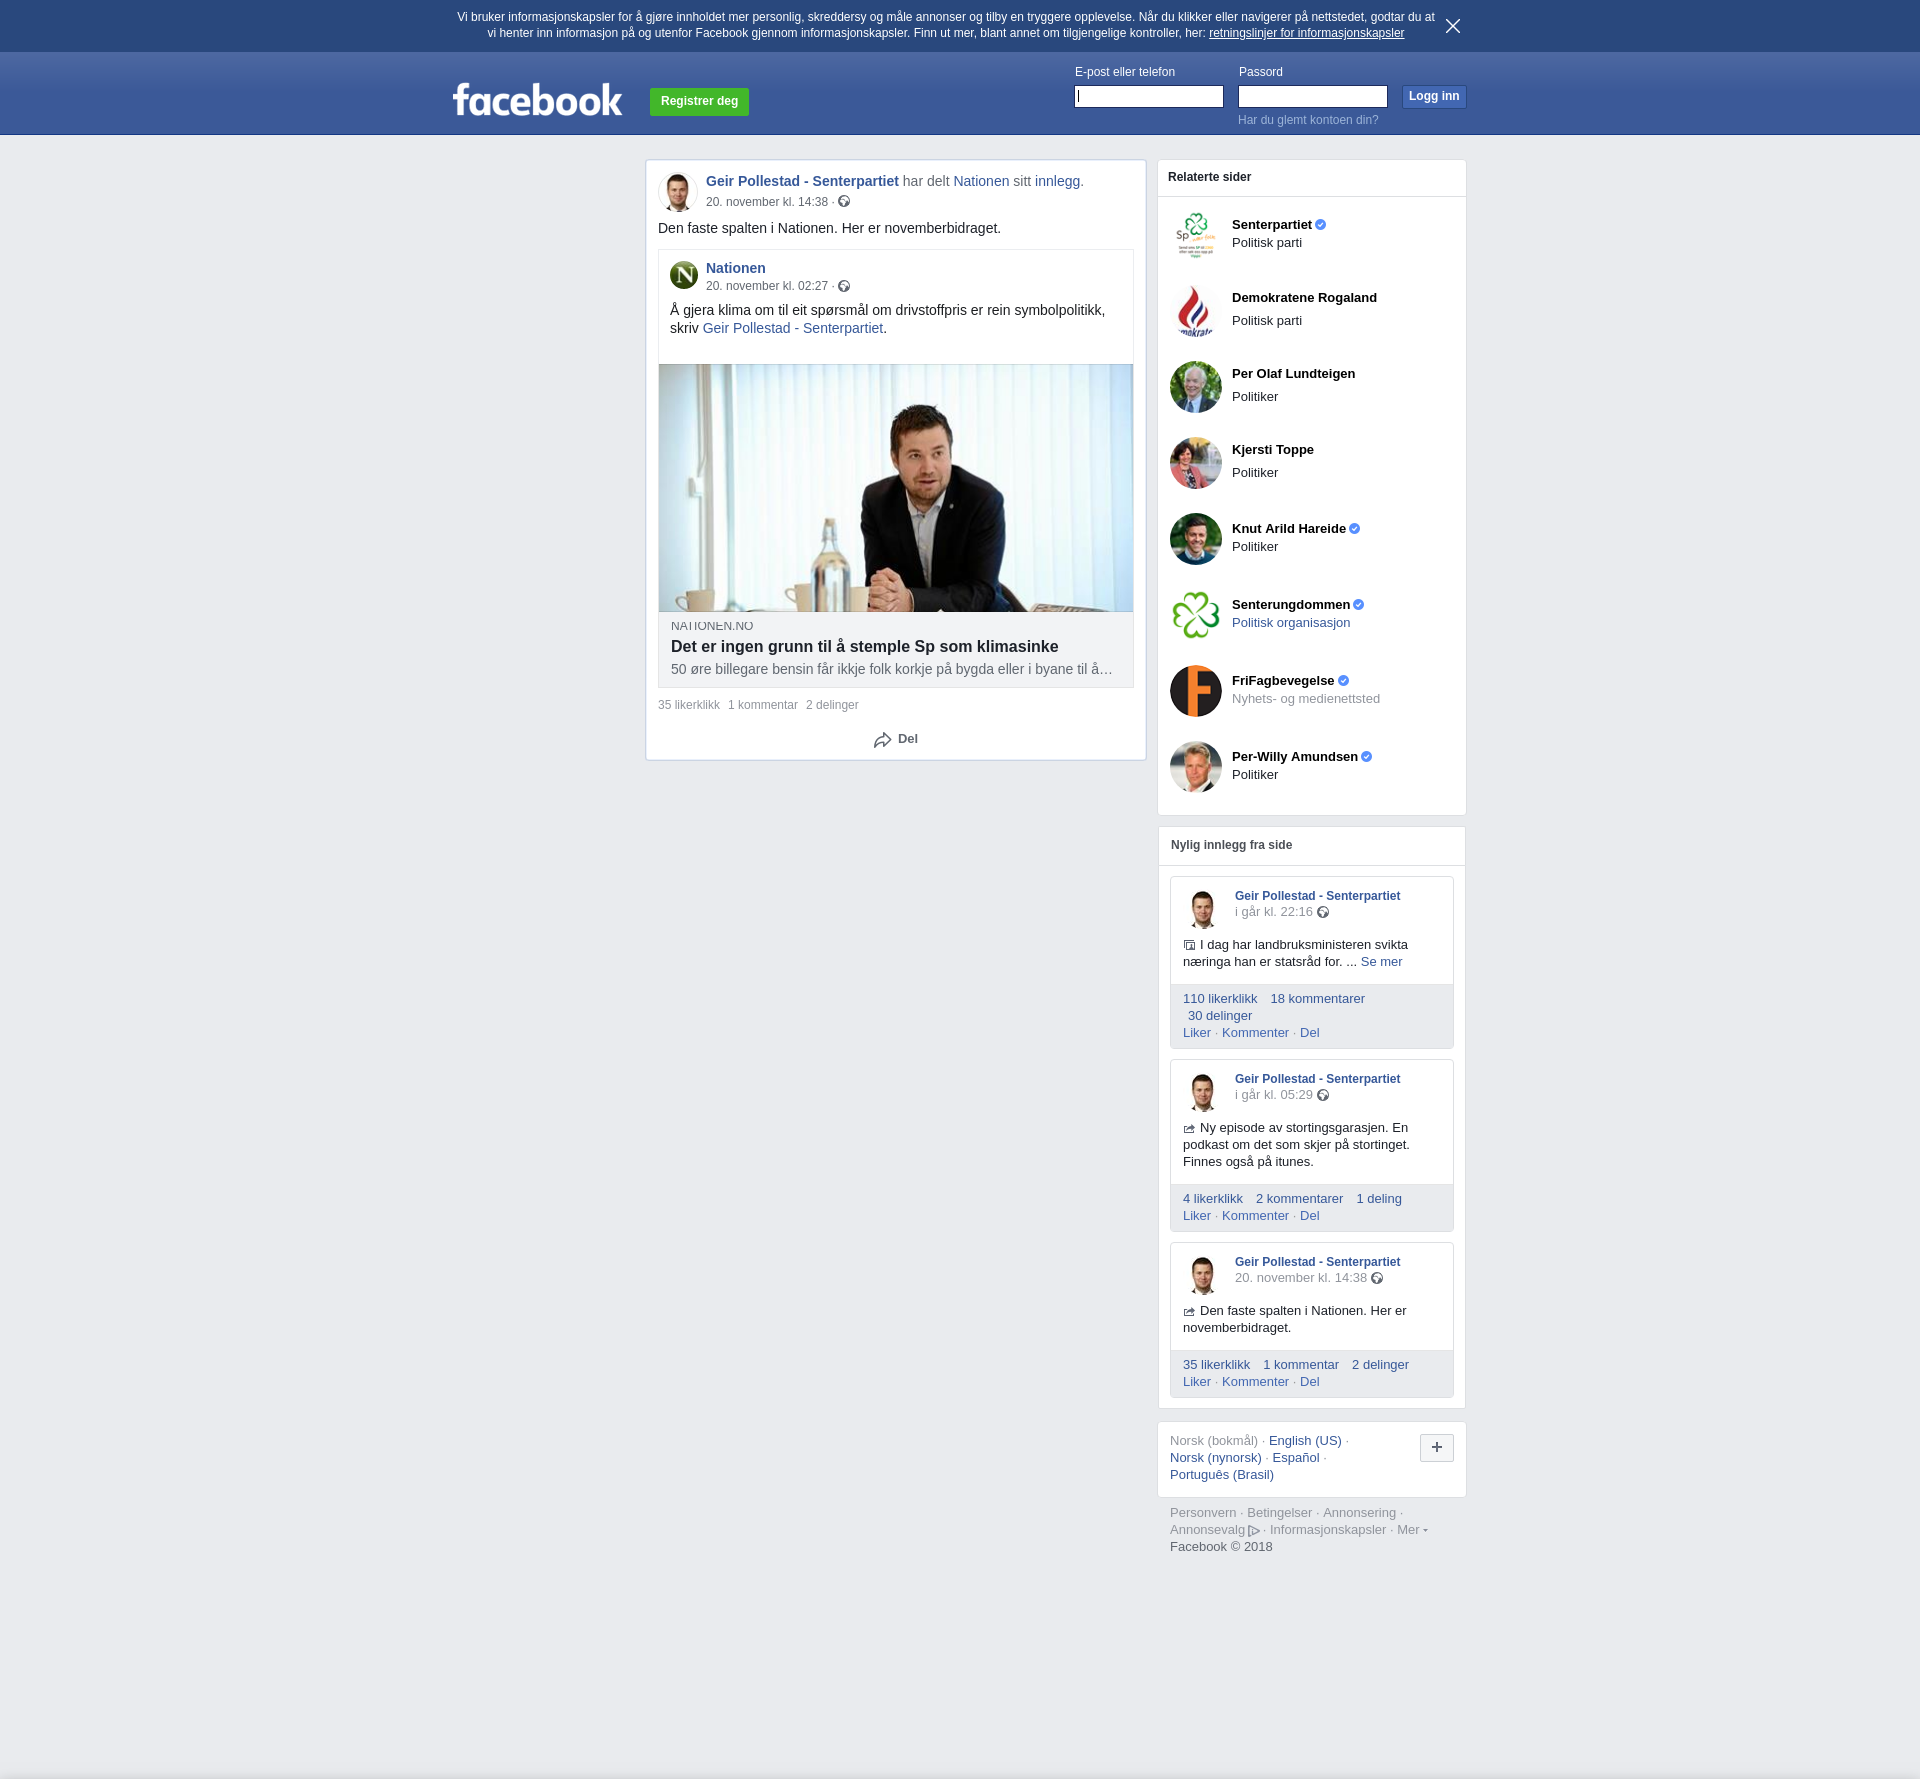Open Betingelser footer link

coord(1279,1513)
